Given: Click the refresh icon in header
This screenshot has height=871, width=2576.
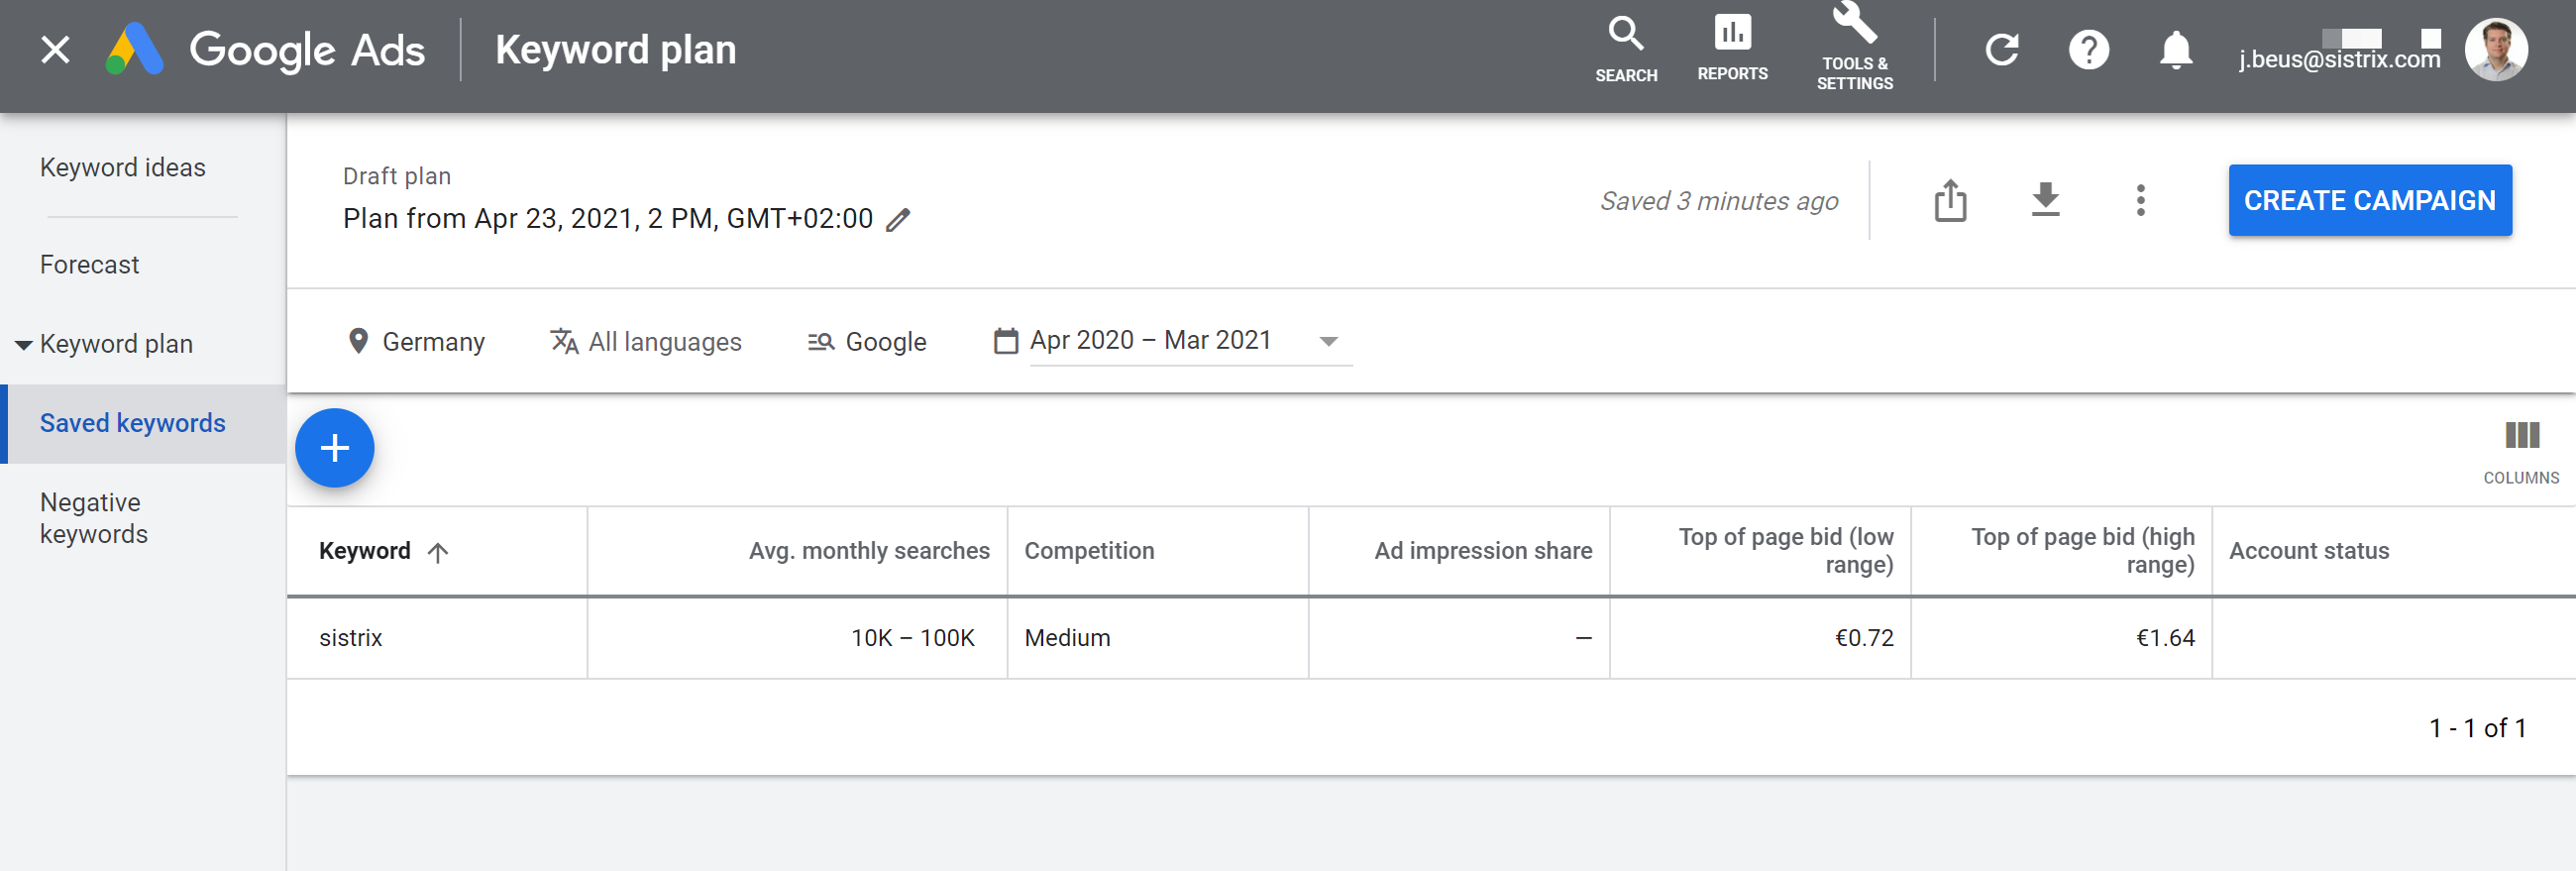Looking at the screenshot, I should [x=2001, y=50].
